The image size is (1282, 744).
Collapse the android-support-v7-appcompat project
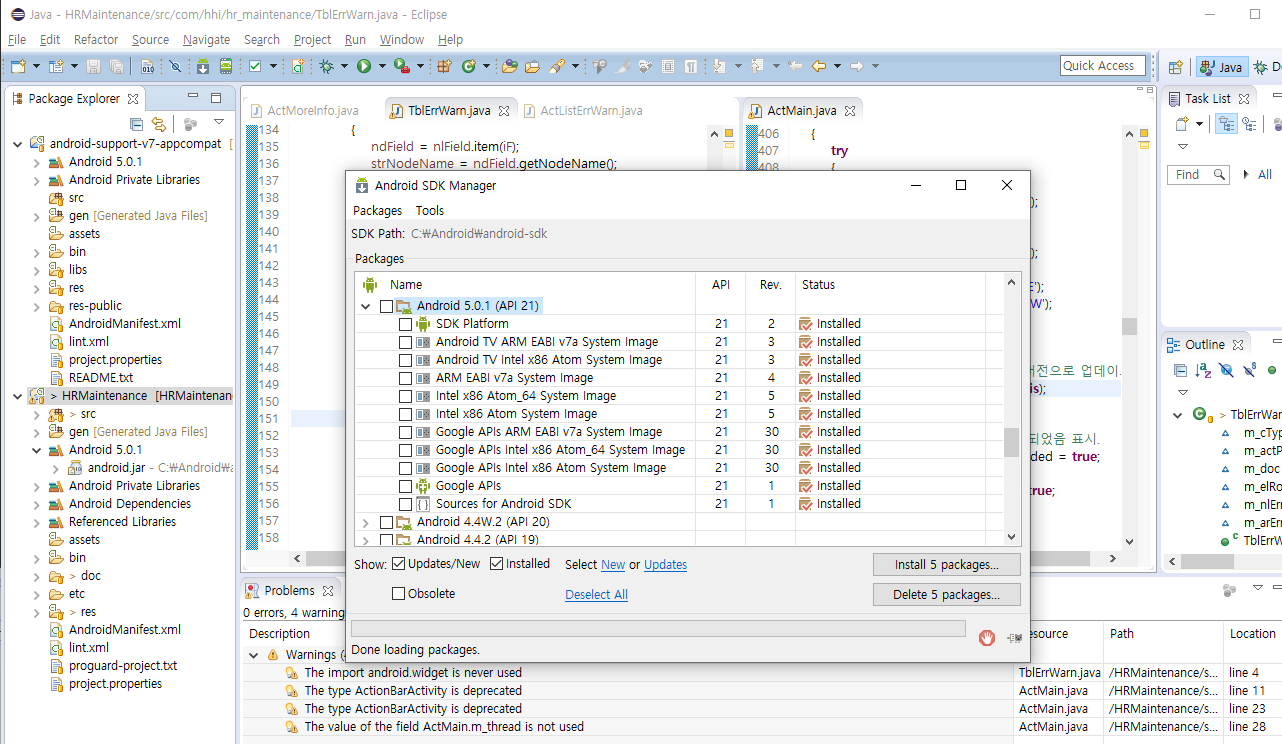(16, 144)
